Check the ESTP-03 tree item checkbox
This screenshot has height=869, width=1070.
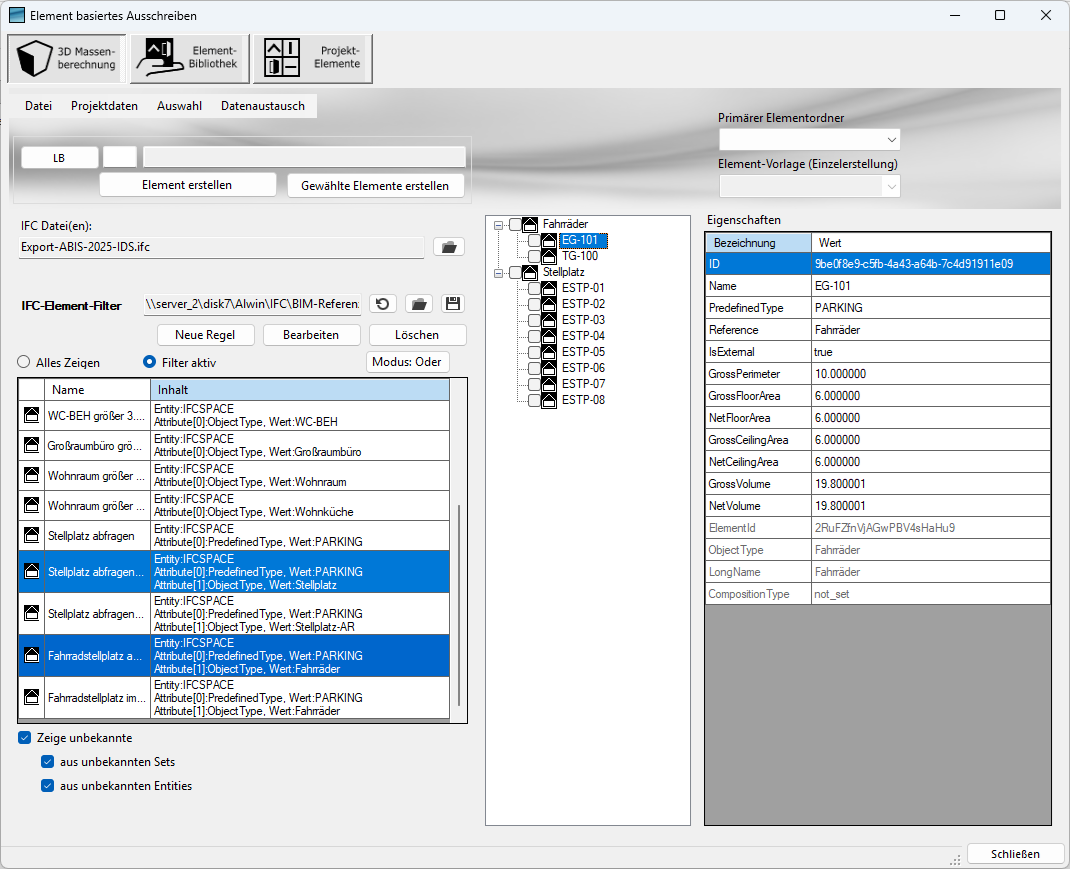point(535,320)
